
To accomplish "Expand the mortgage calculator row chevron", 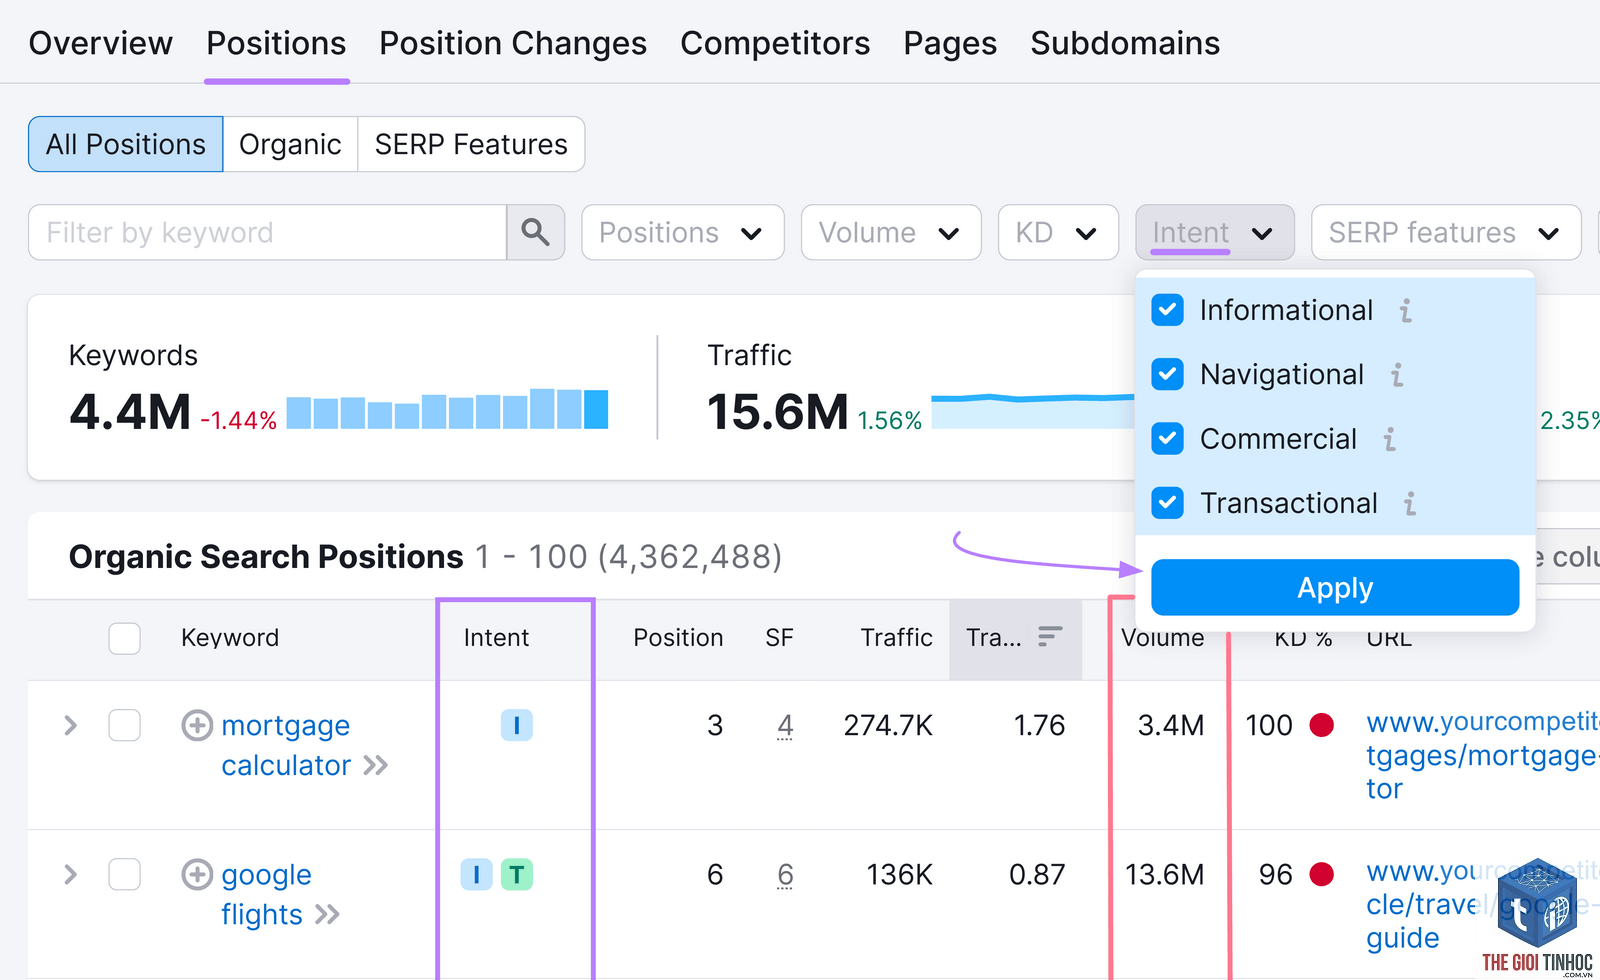I will coord(70,725).
